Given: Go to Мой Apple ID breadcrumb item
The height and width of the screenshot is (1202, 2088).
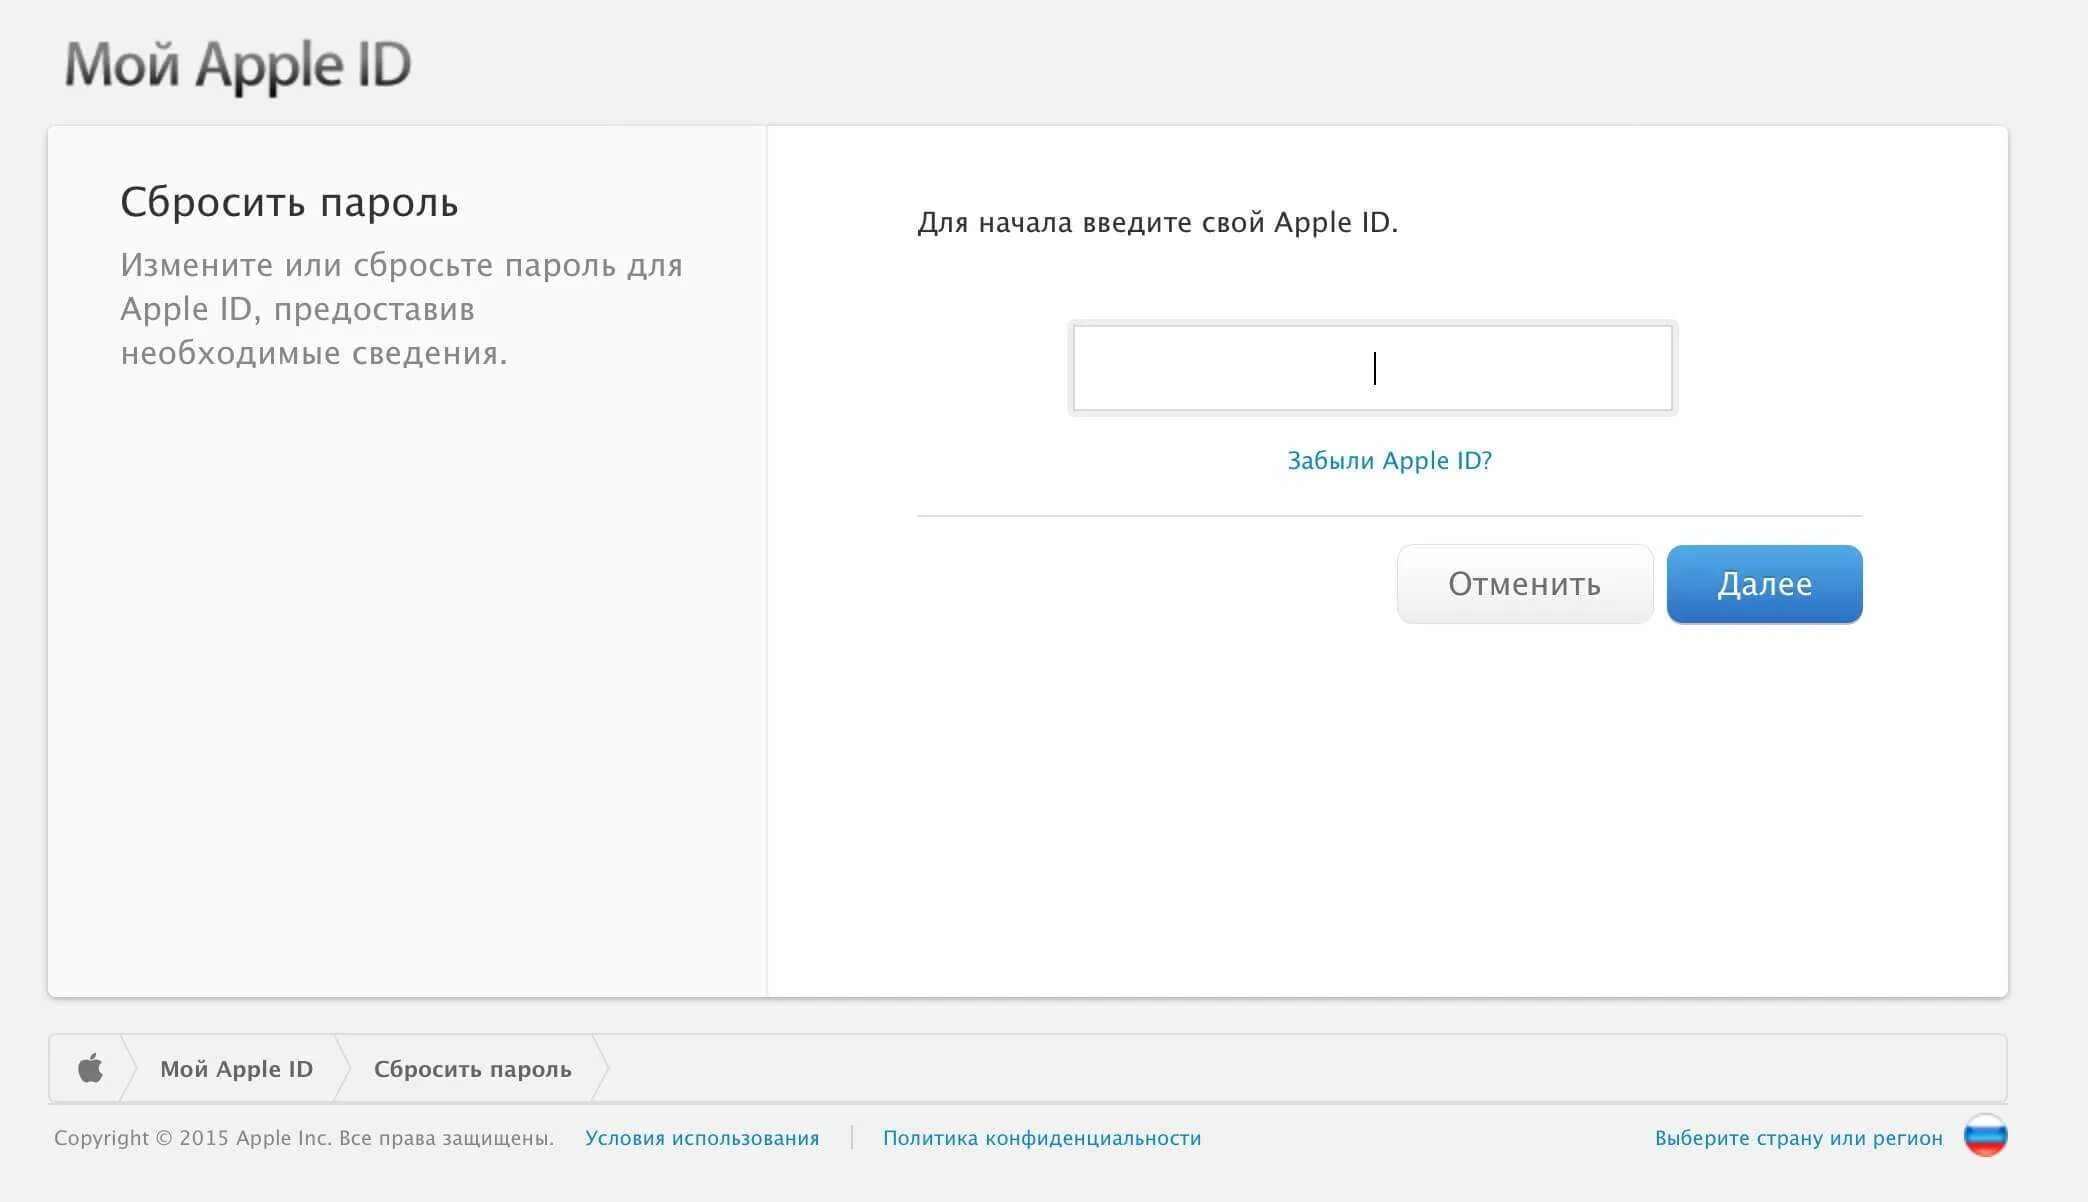Looking at the screenshot, I should [236, 1069].
